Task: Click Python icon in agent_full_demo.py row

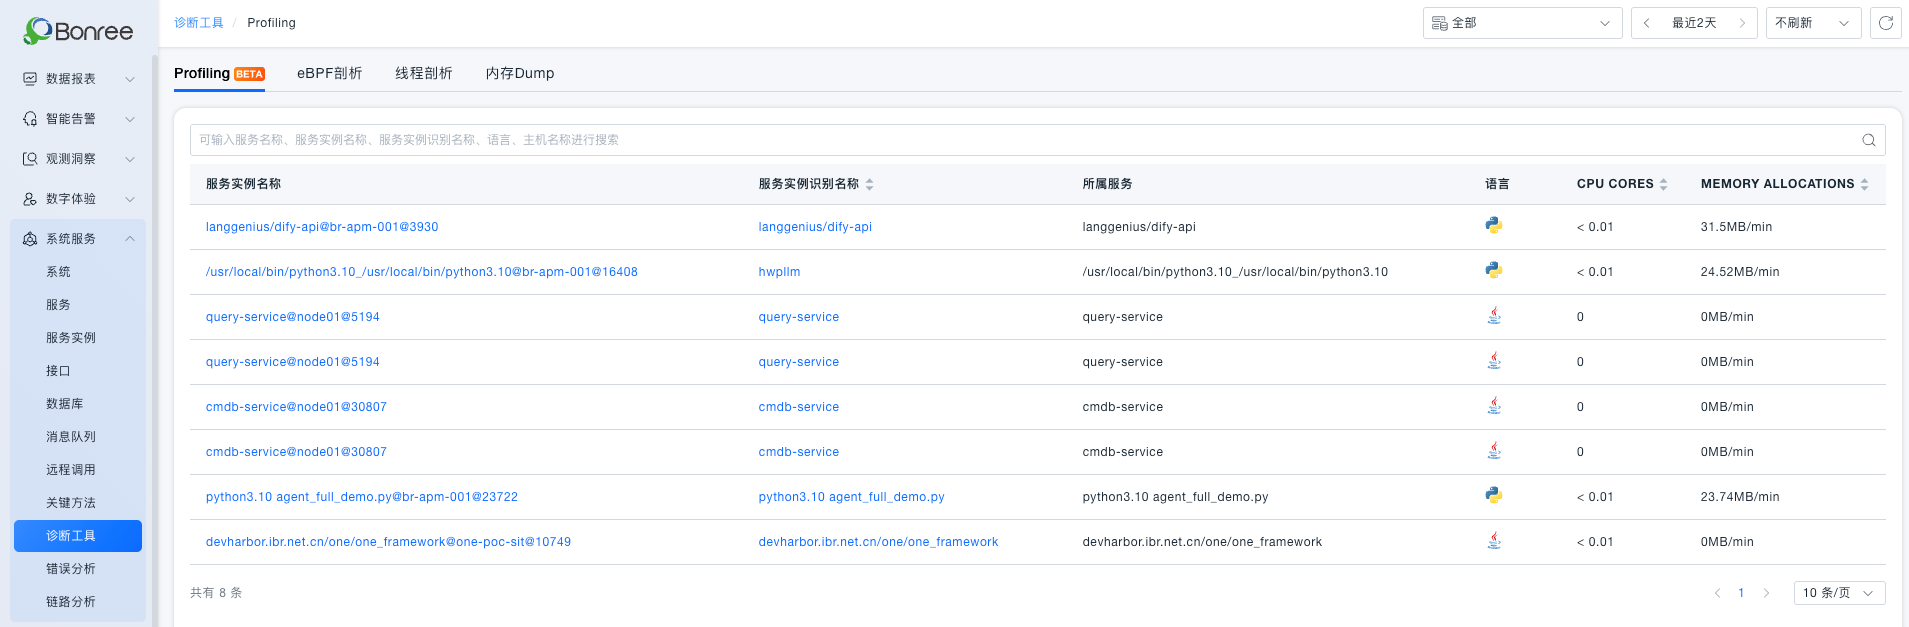Action: (x=1494, y=496)
